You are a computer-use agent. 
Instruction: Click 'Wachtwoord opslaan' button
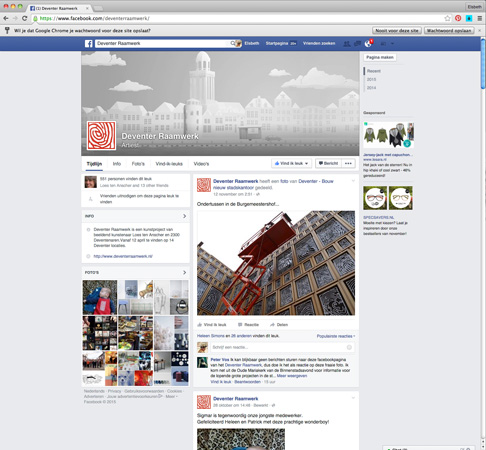[449, 31]
